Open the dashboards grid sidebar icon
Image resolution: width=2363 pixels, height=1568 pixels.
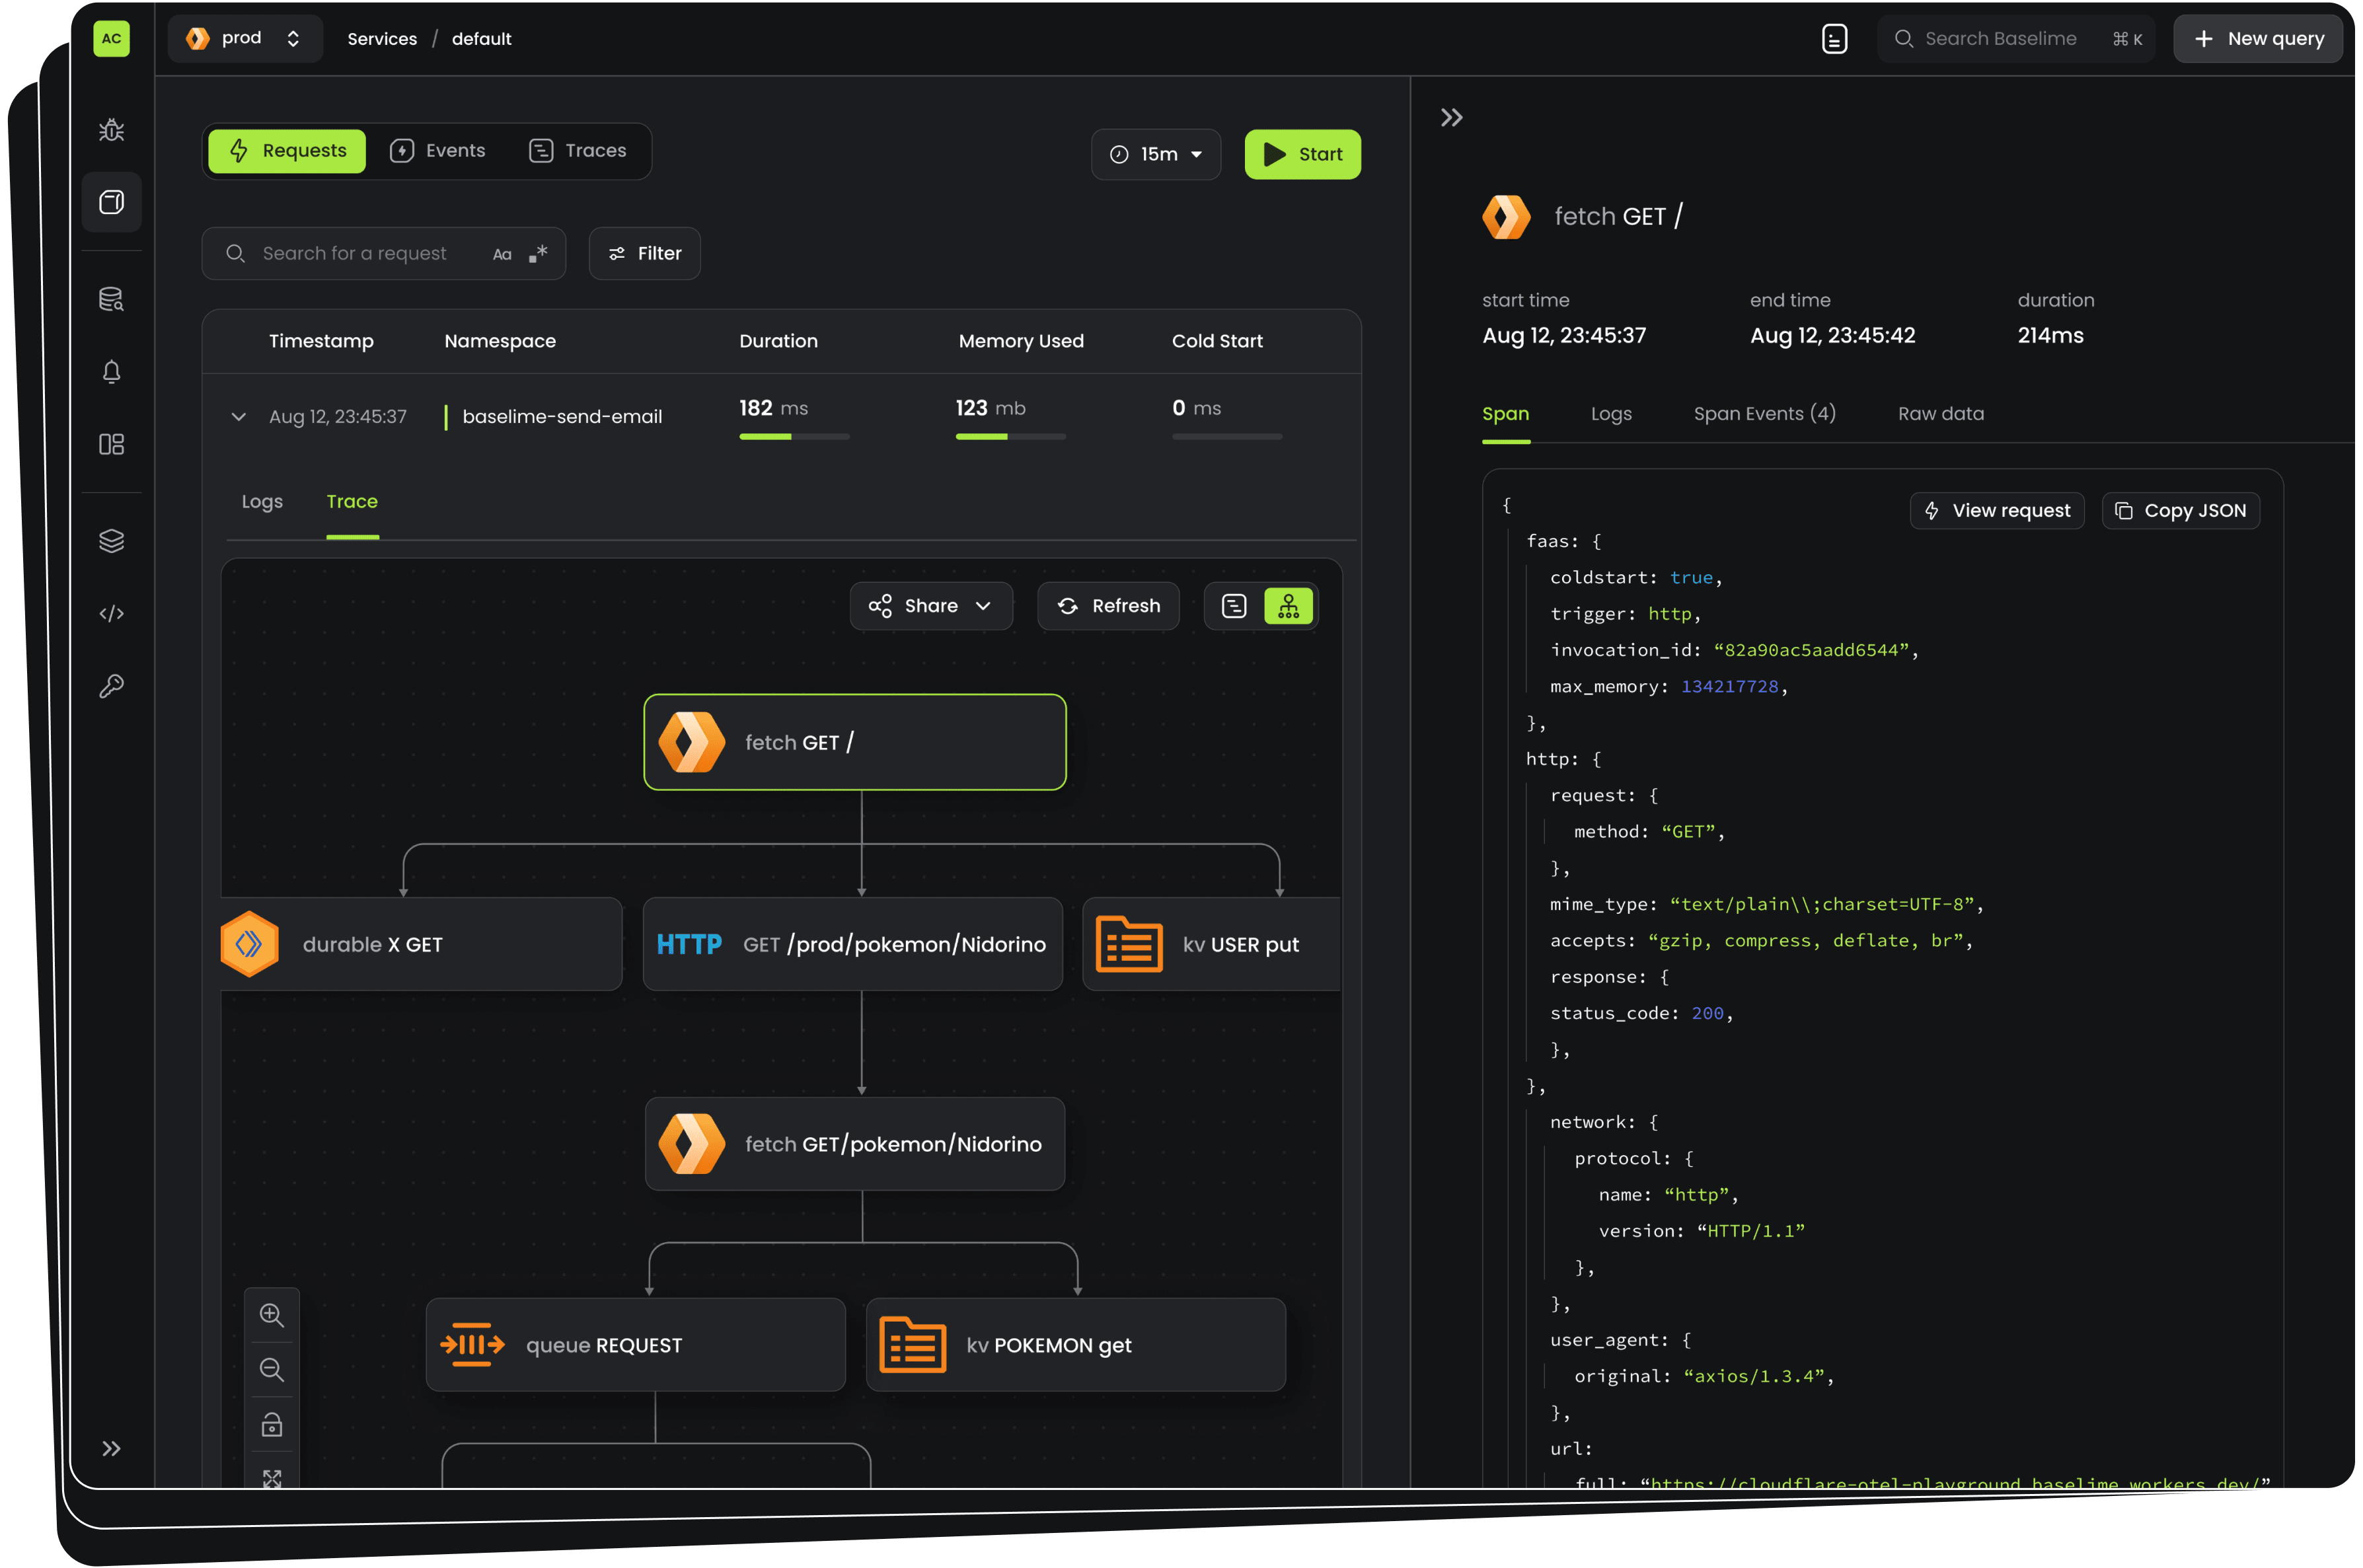(x=111, y=444)
